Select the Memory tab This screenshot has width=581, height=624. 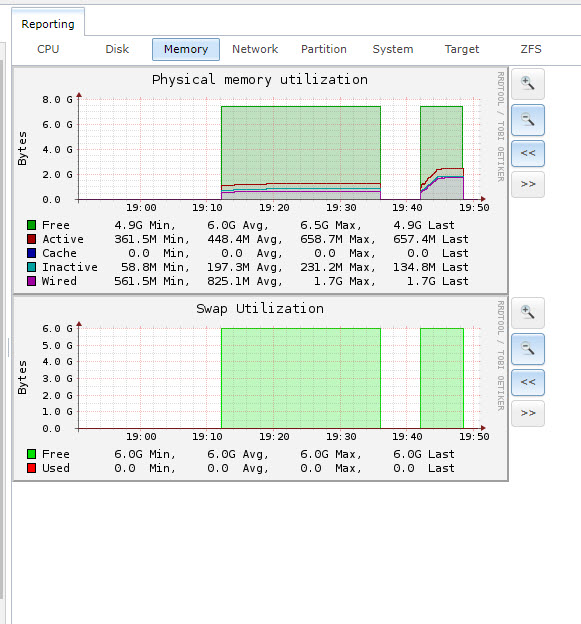186,49
